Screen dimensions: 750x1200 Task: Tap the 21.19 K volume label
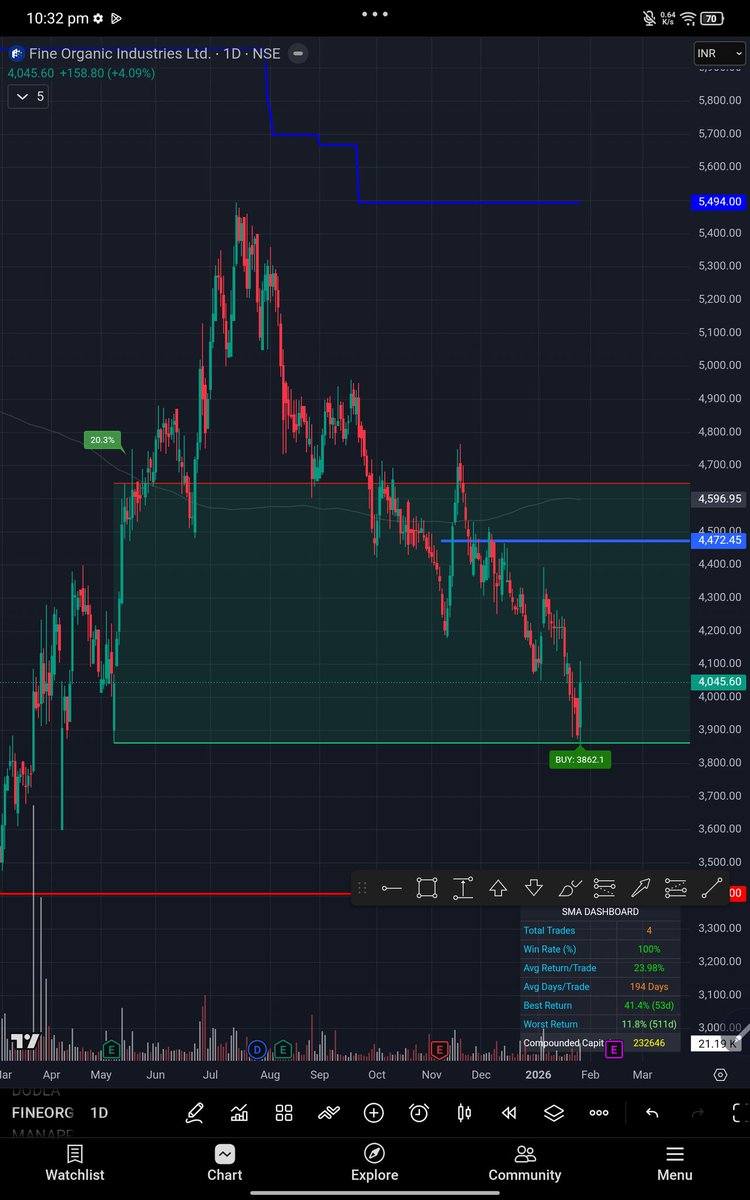tap(718, 1044)
